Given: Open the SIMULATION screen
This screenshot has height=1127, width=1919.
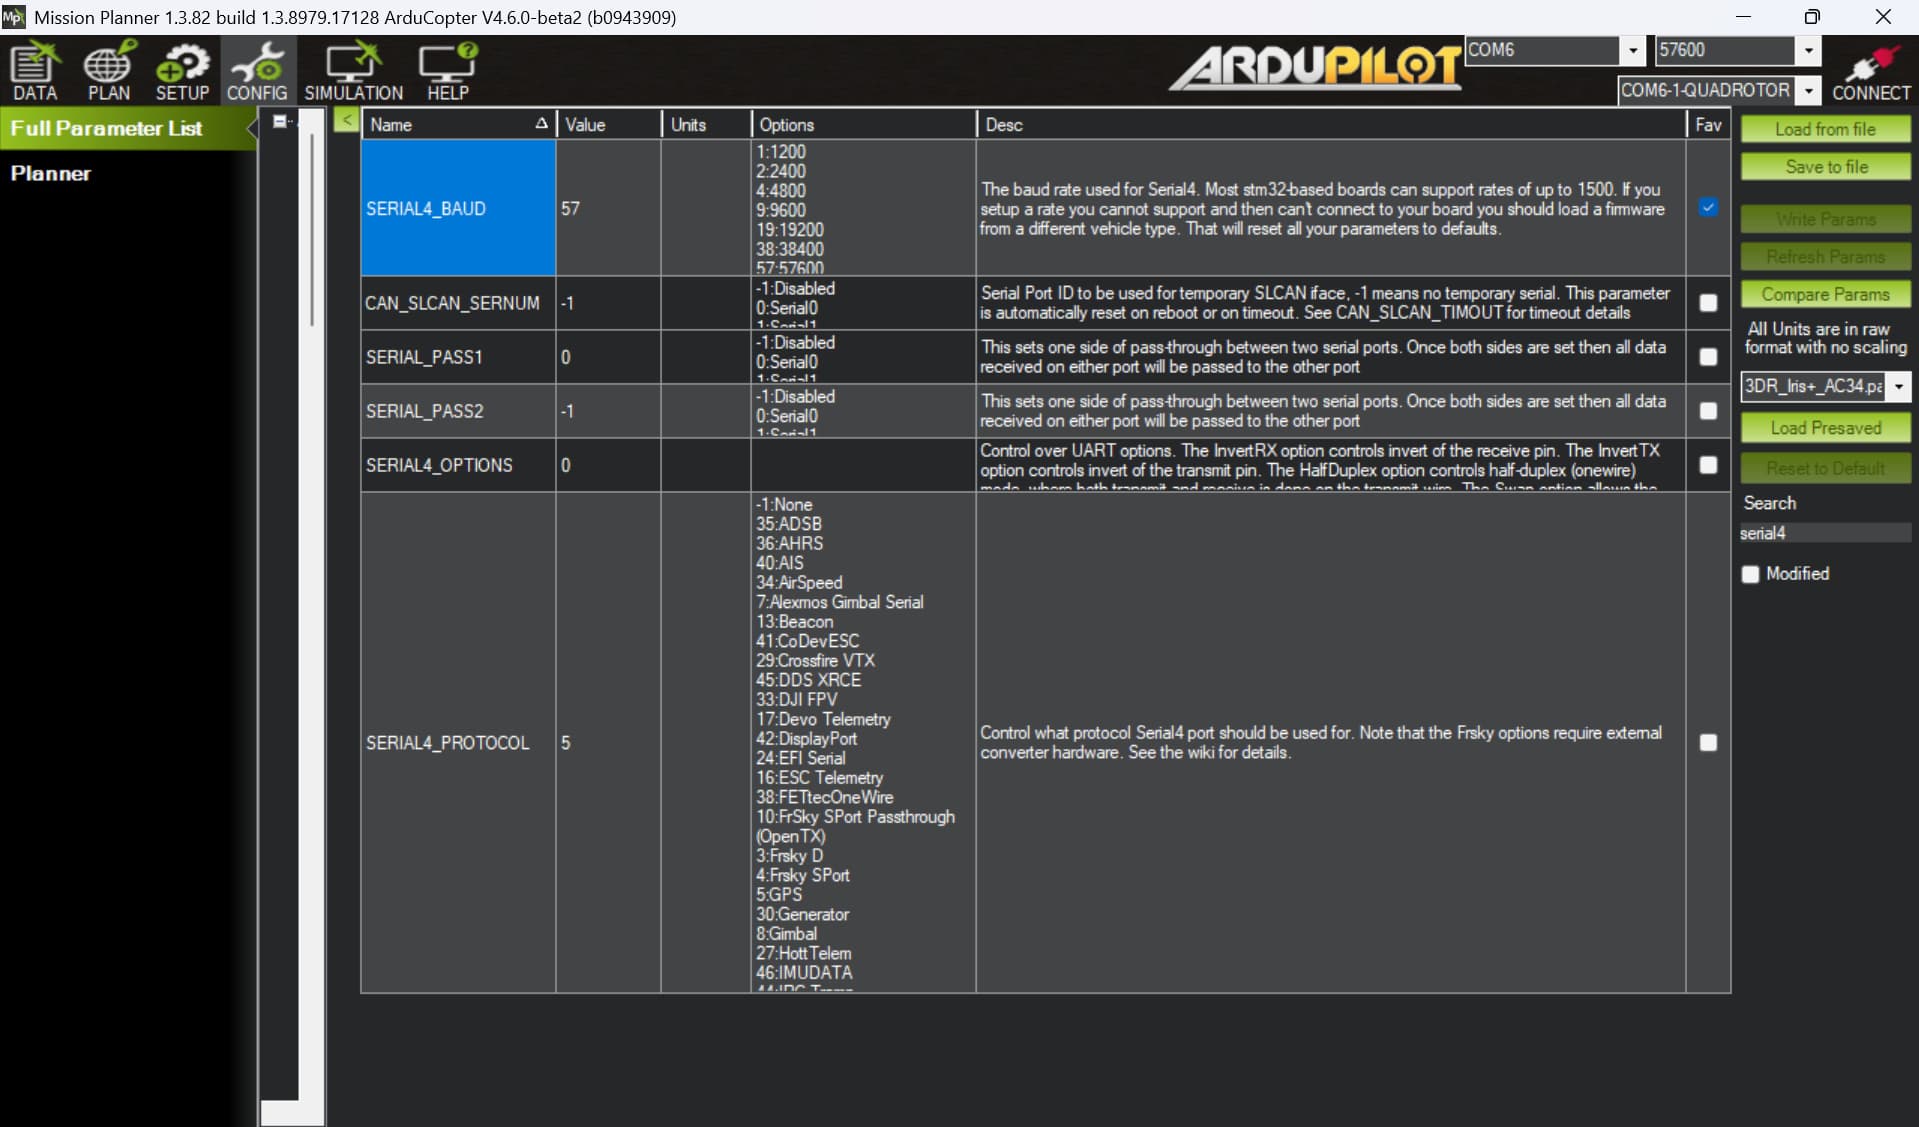Looking at the screenshot, I should coord(354,71).
